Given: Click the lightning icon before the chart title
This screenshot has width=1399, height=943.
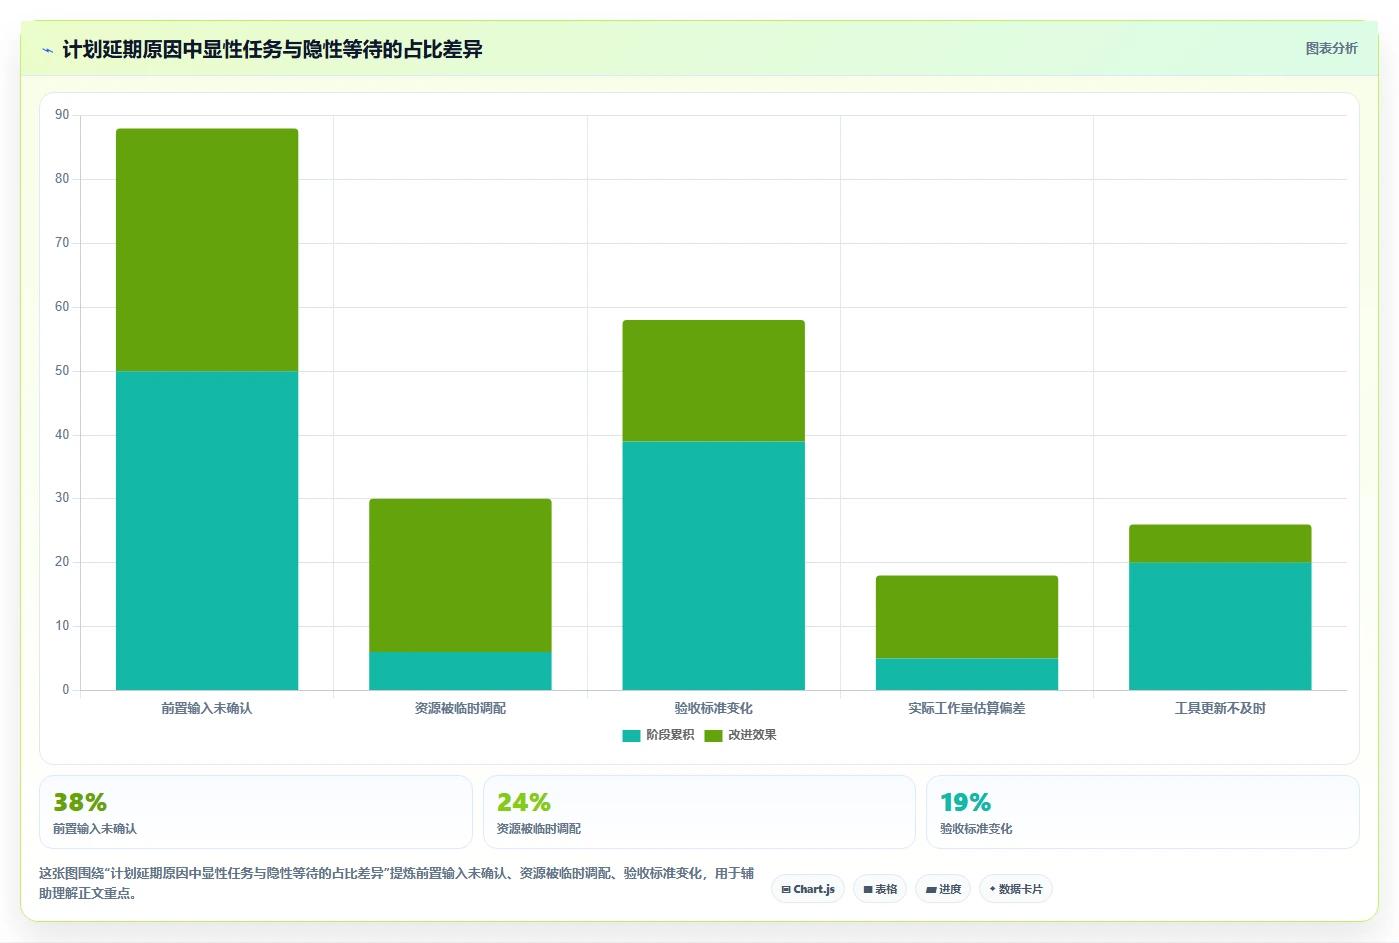Looking at the screenshot, I should pyautogui.click(x=47, y=50).
